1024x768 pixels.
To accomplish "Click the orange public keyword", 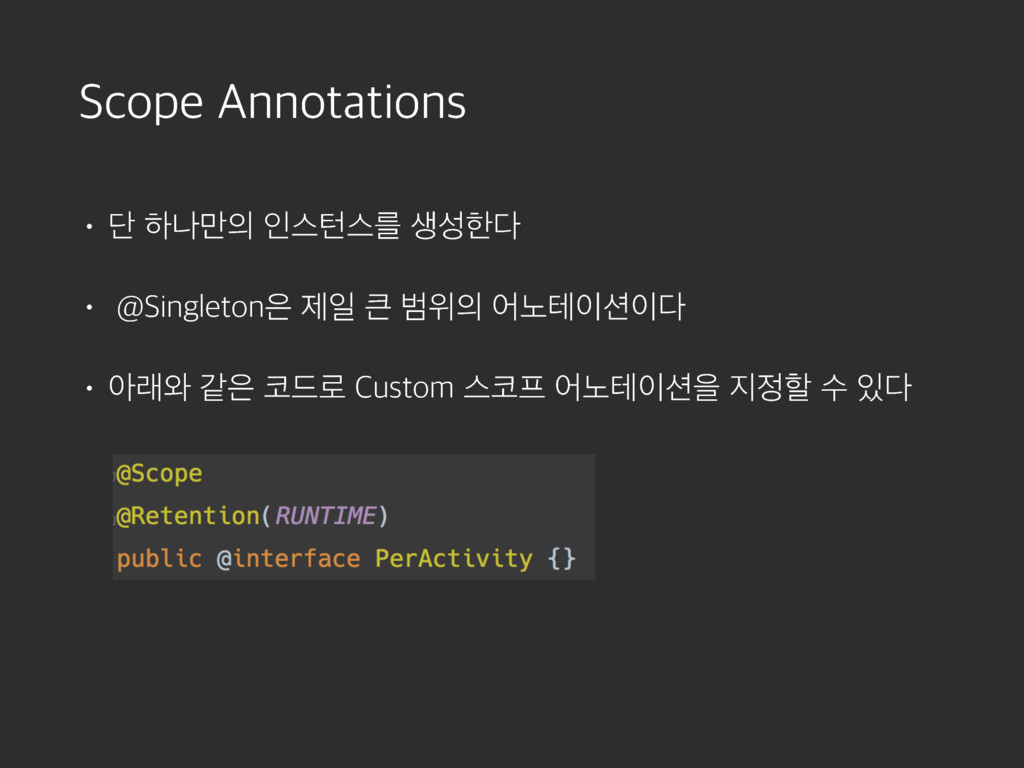I will coord(159,558).
